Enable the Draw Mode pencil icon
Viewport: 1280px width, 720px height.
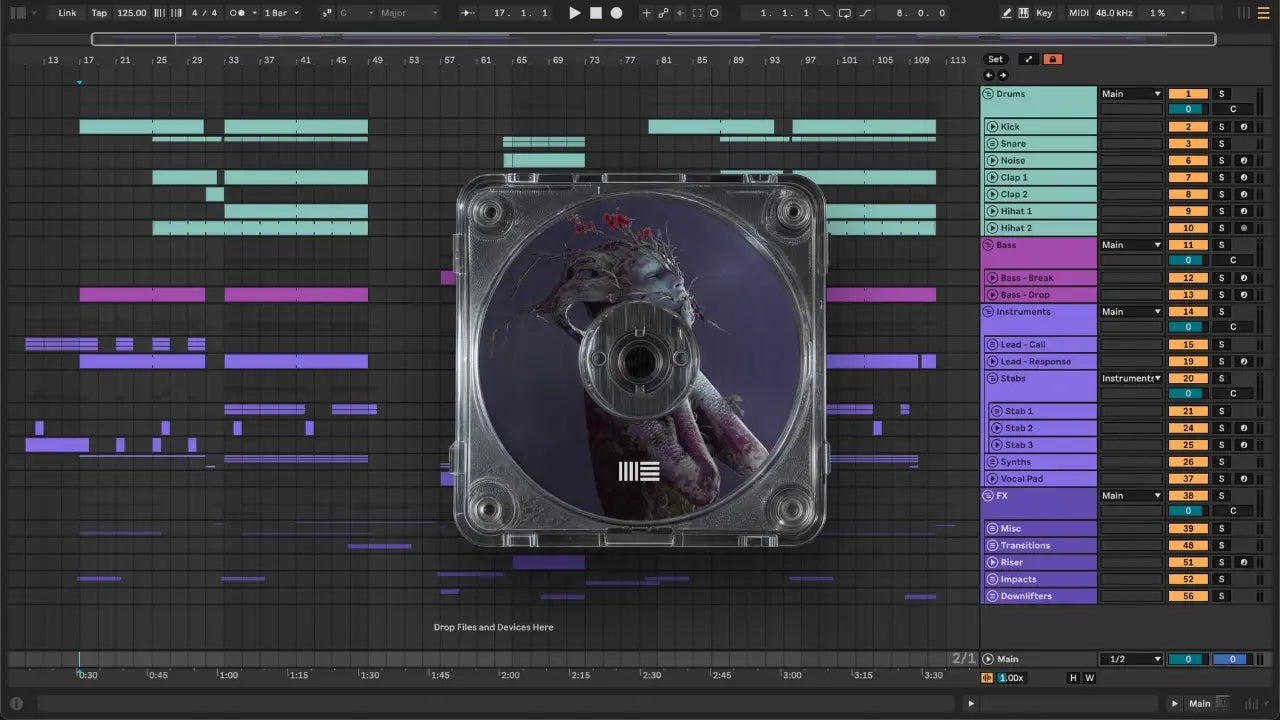[x=1007, y=13]
